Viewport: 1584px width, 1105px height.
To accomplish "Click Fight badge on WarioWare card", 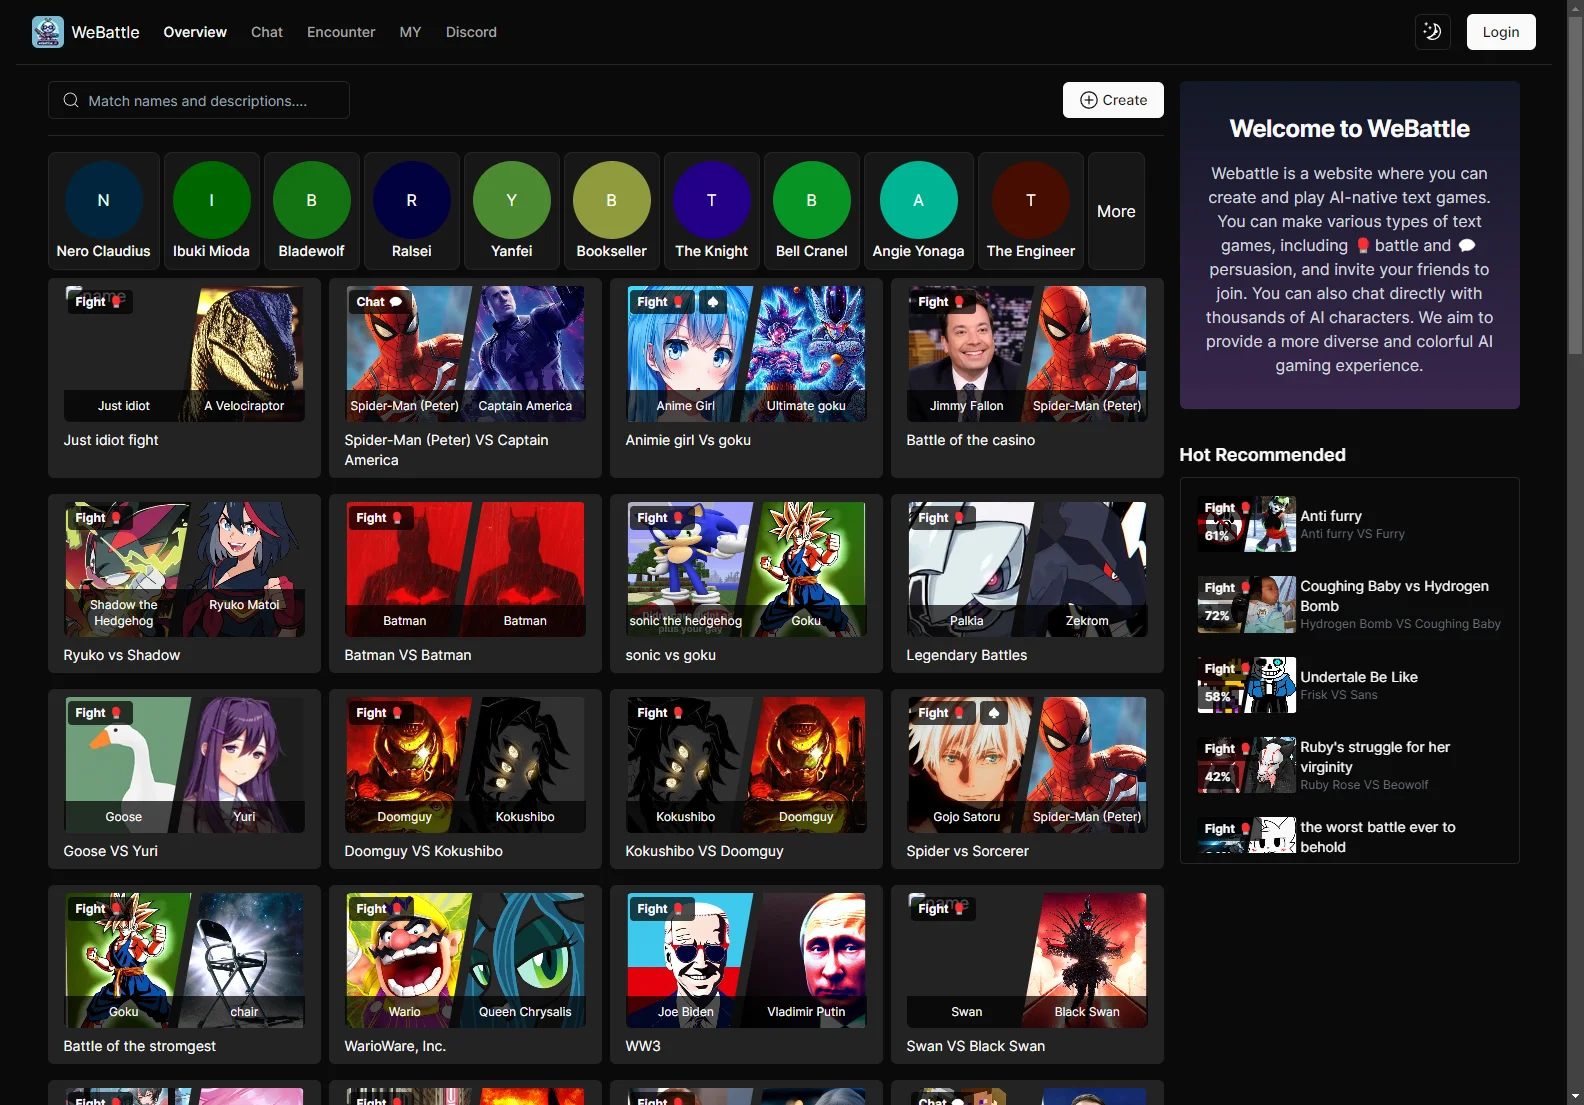I will (x=379, y=908).
